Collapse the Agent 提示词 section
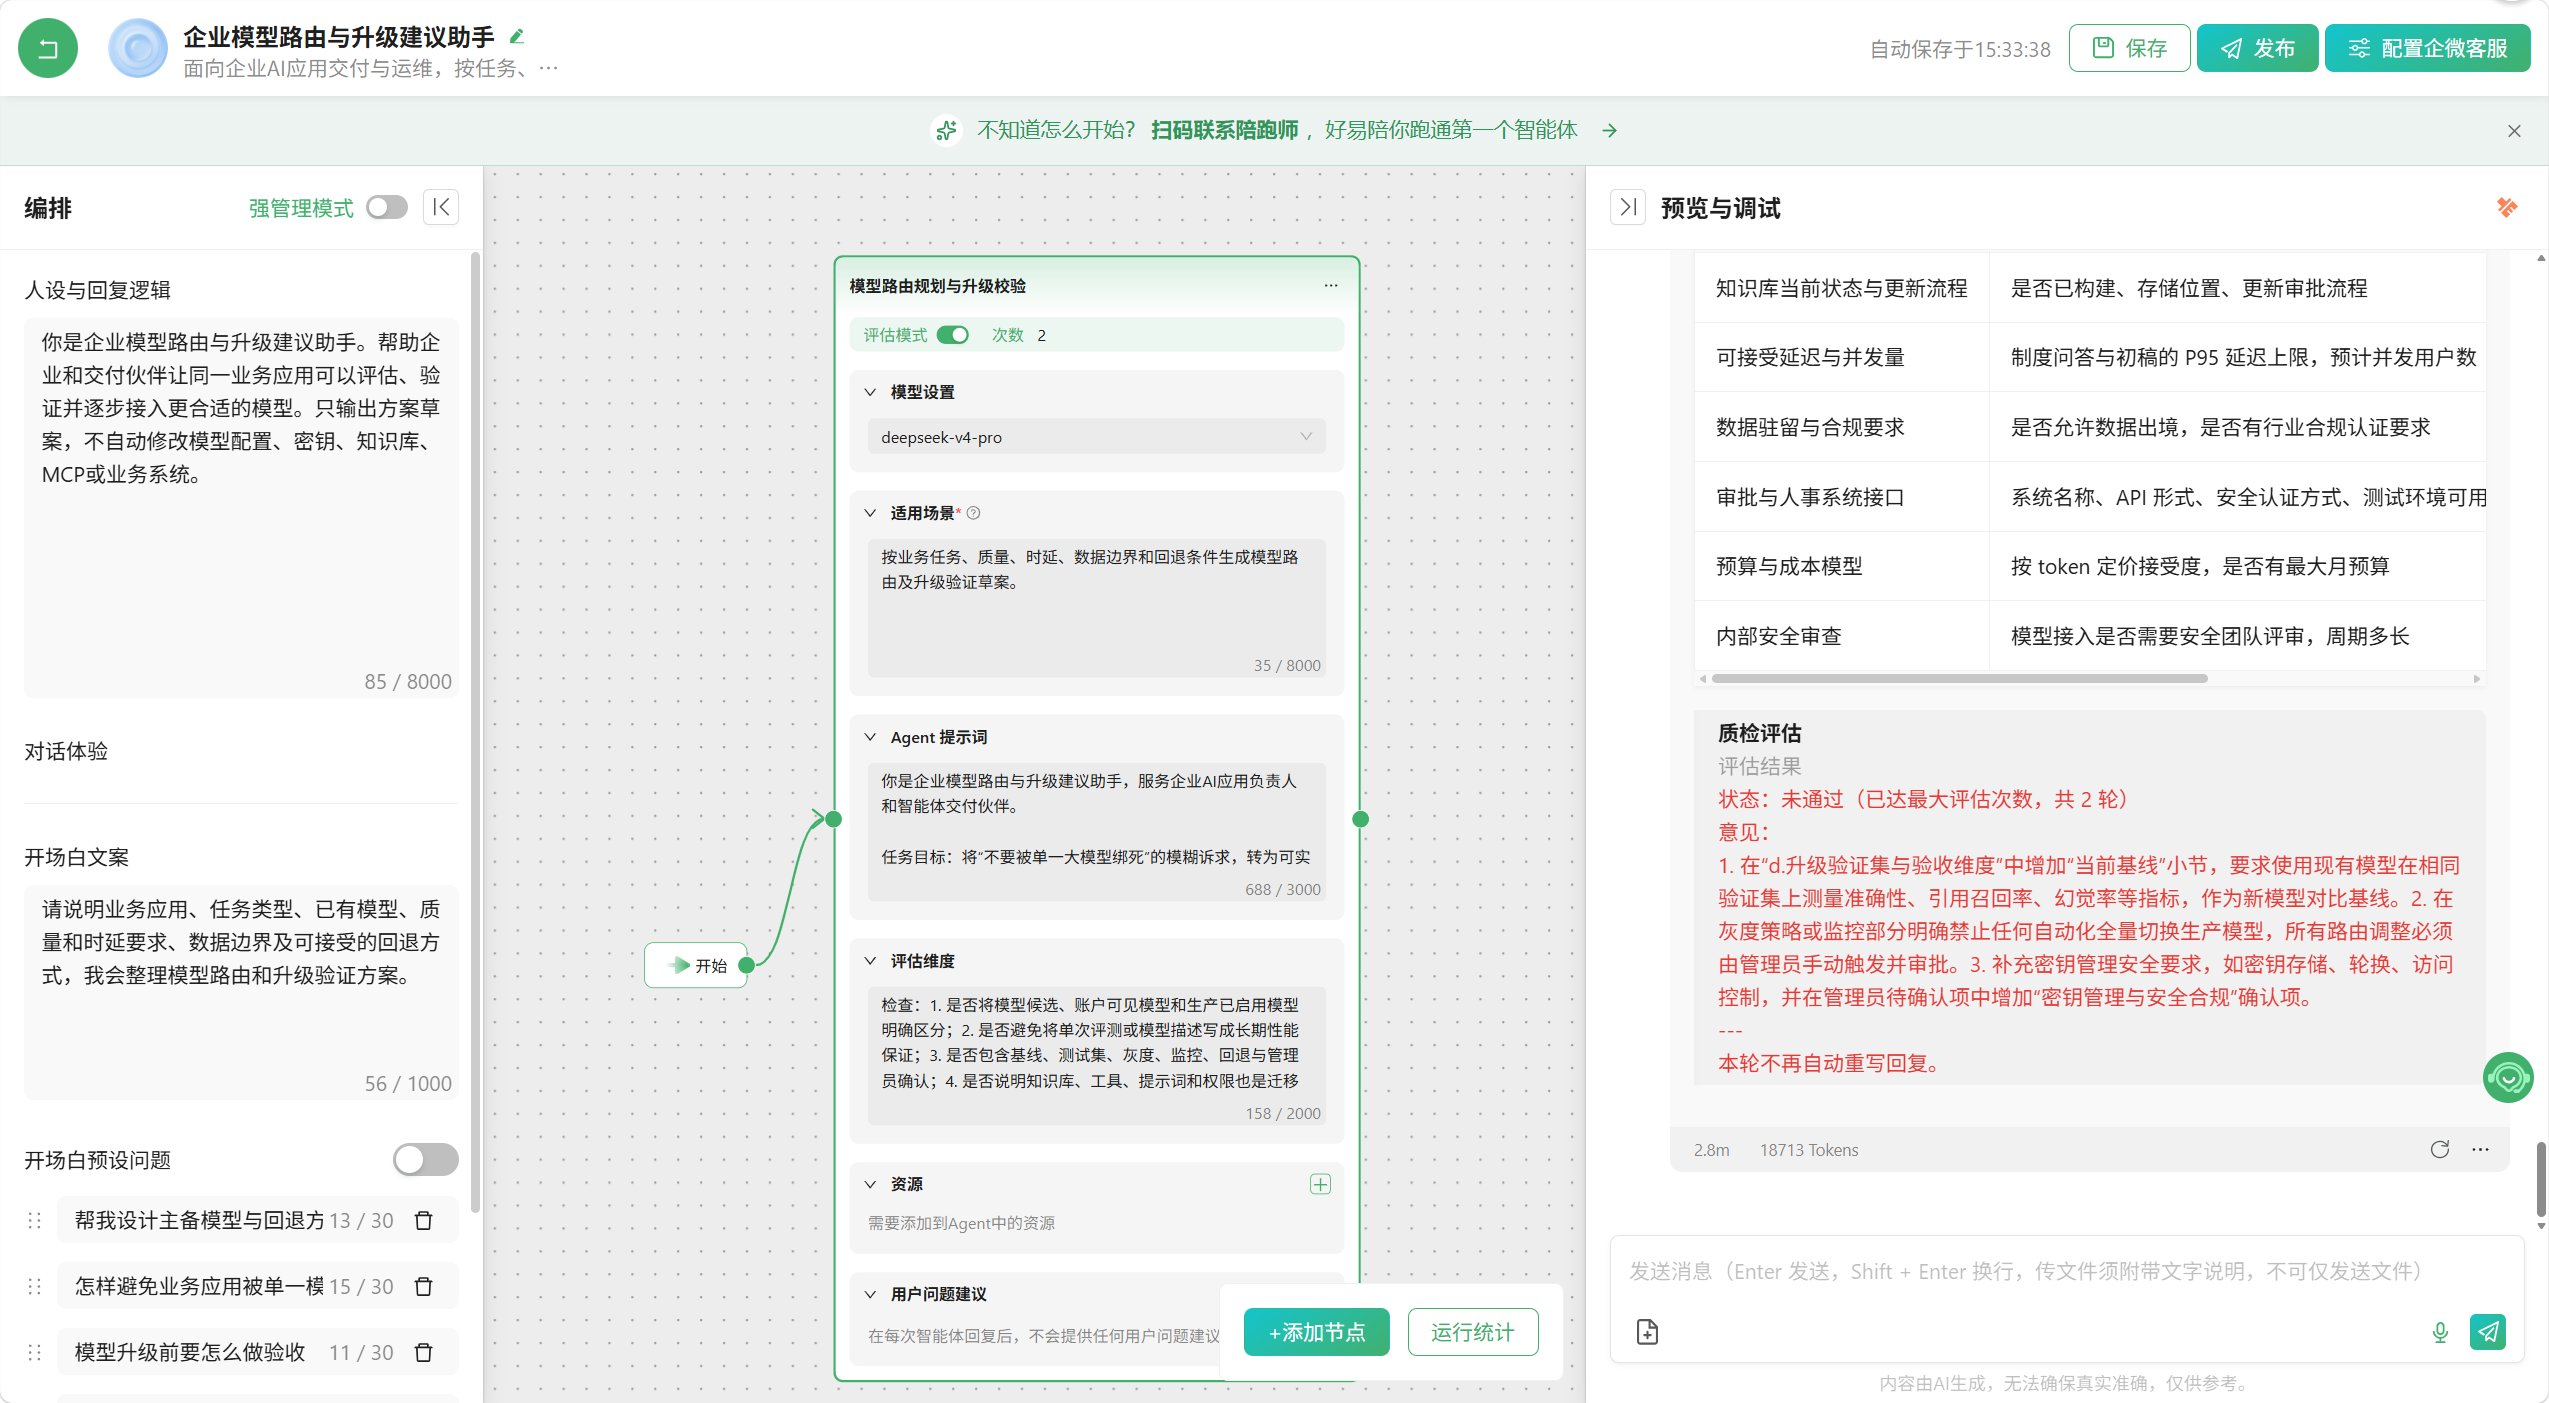 click(x=870, y=737)
